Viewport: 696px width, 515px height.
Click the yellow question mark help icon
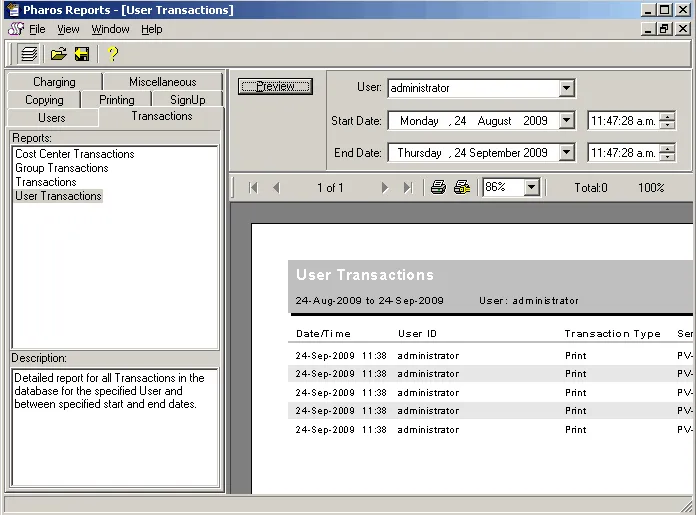(x=113, y=54)
